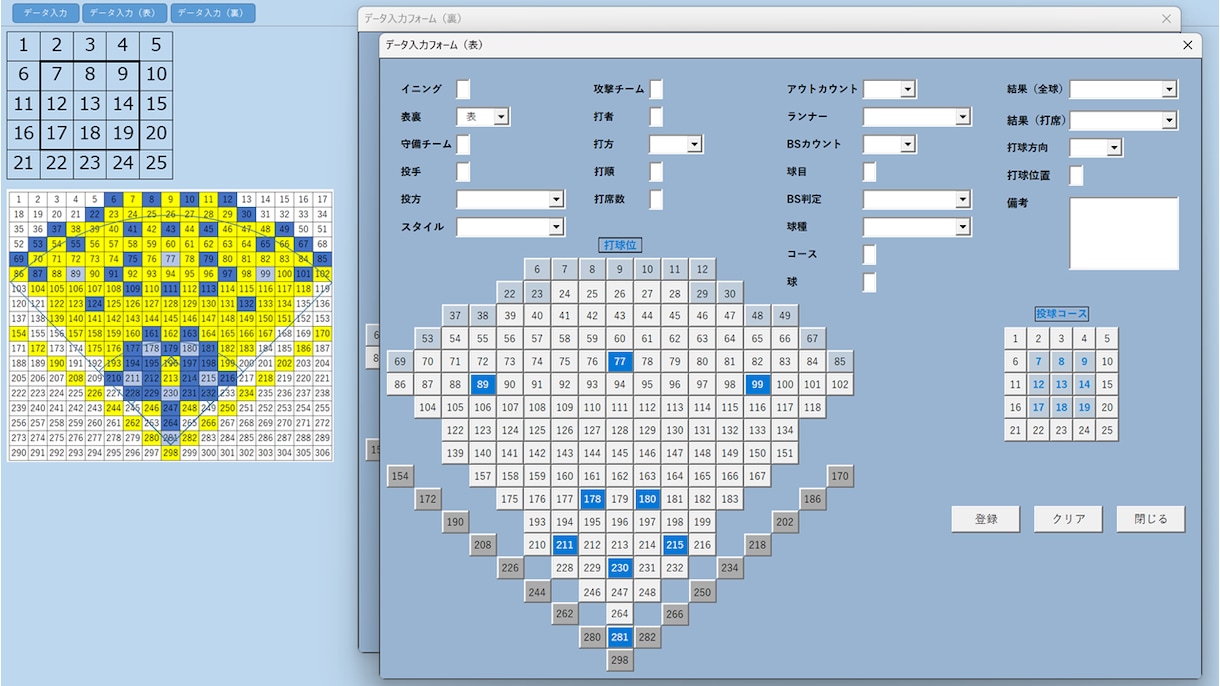This screenshot has height=686, width=1220.
Task: Open the 球種 dropdown
Action: 963,227
